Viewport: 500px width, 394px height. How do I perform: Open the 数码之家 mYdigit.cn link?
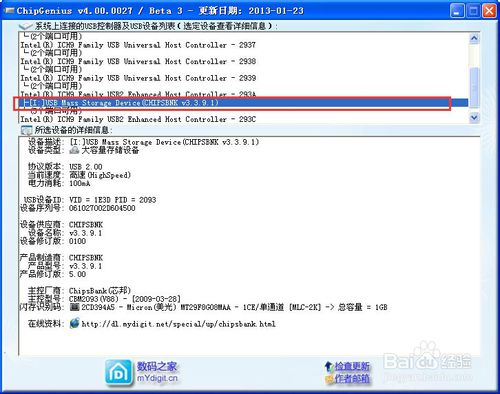pos(157,372)
